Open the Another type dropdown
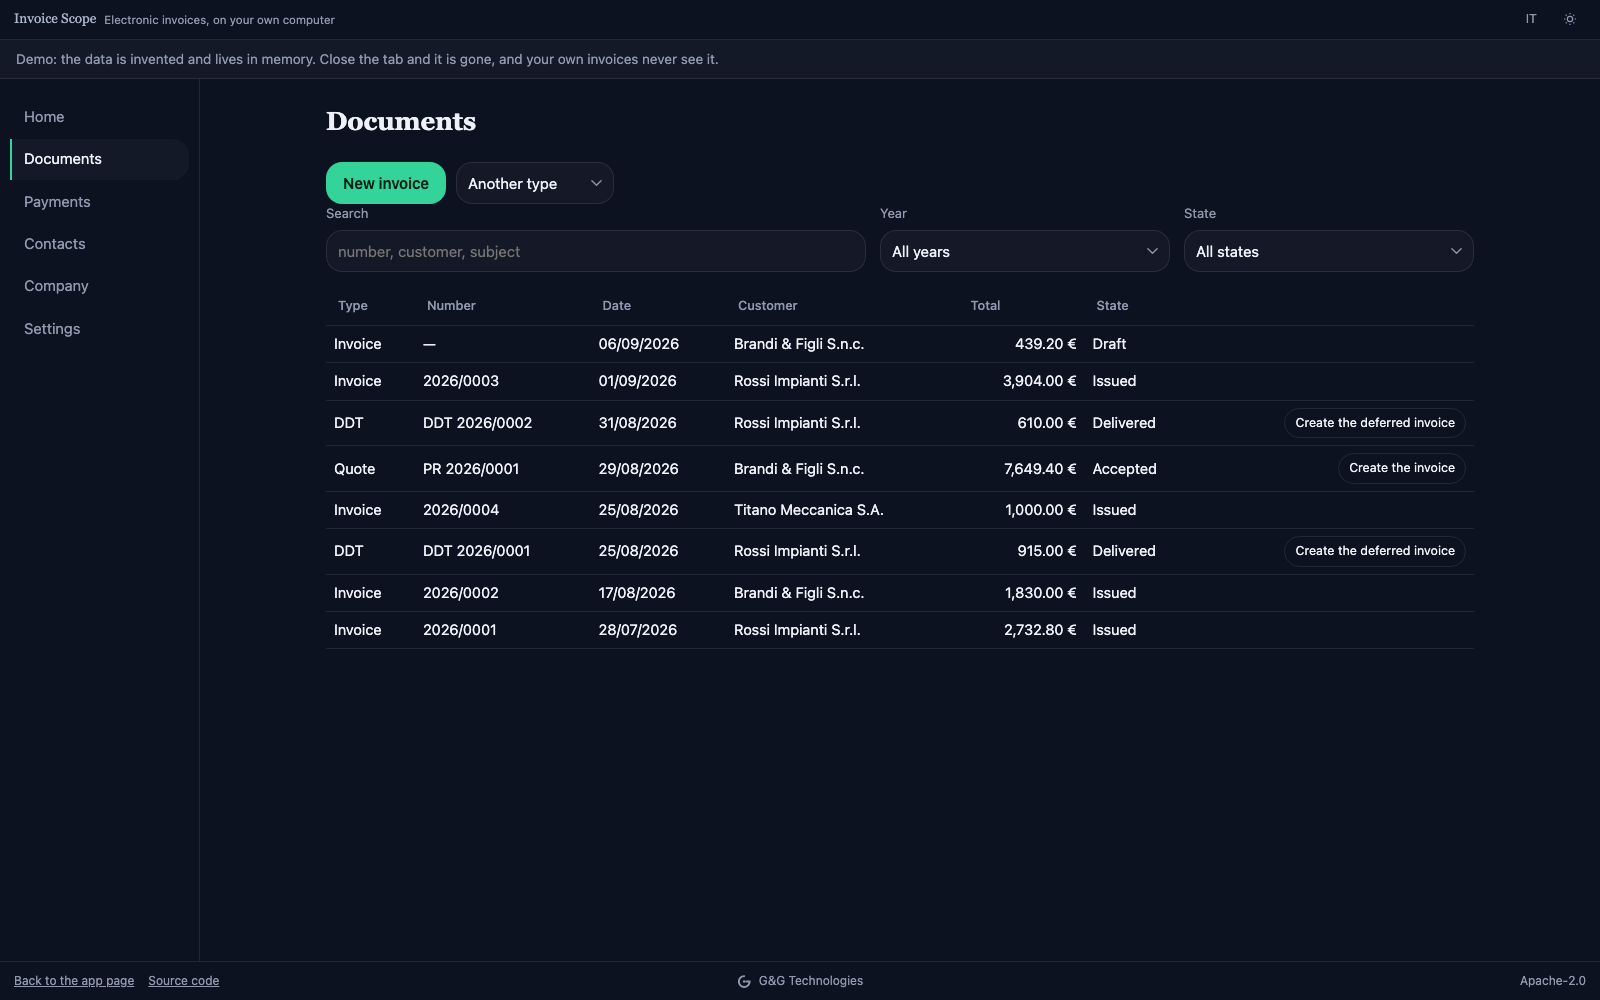The height and width of the screenshot is (1000, 1600). pos(535,183)
